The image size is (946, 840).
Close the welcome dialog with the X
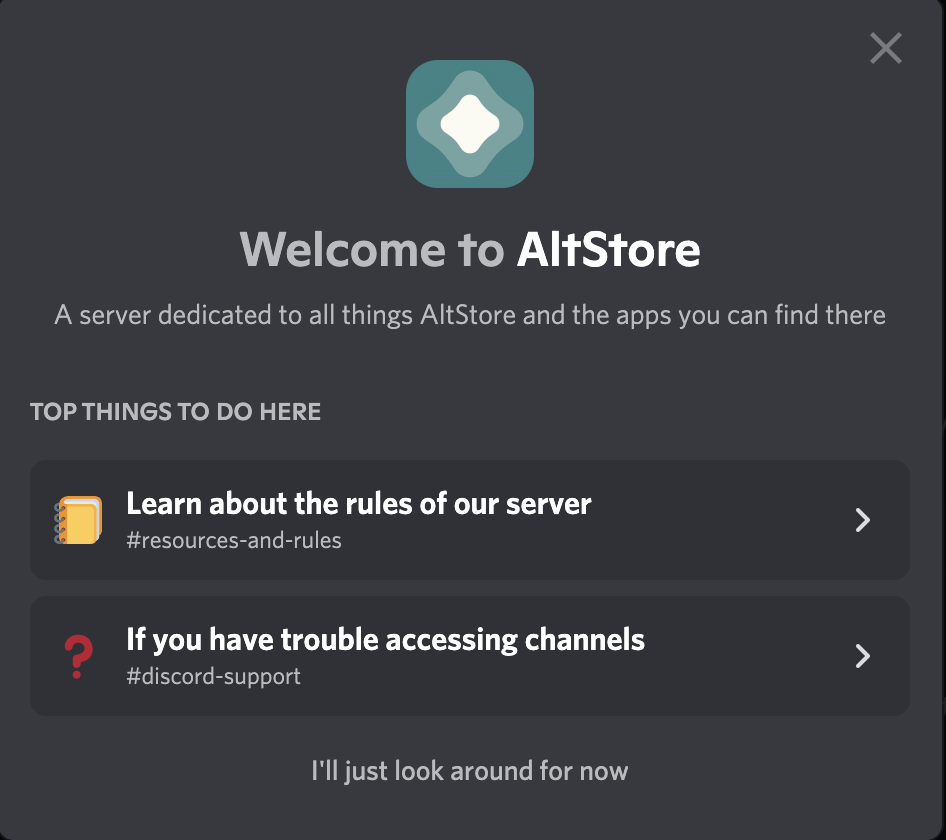click(885, 48)
